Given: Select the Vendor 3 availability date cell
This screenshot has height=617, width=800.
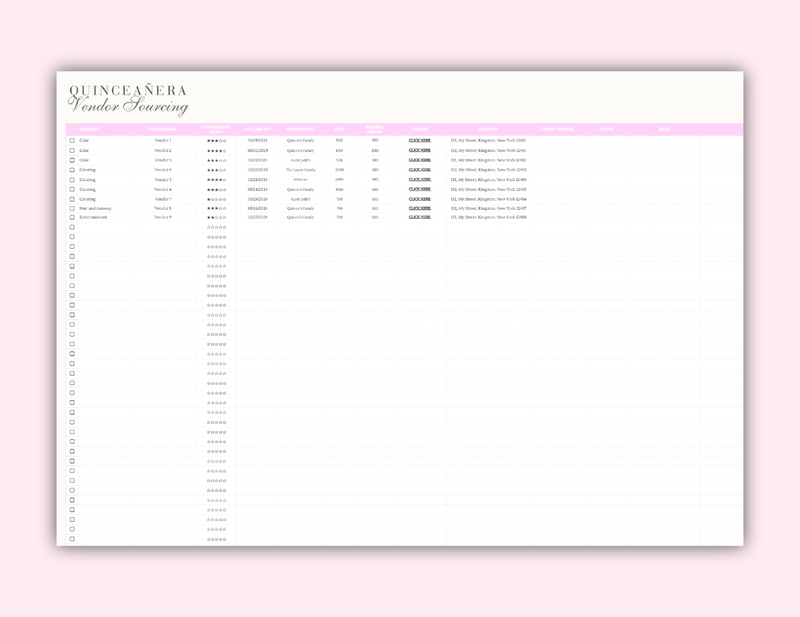Looking at the screenshot, I should (257, 160).
